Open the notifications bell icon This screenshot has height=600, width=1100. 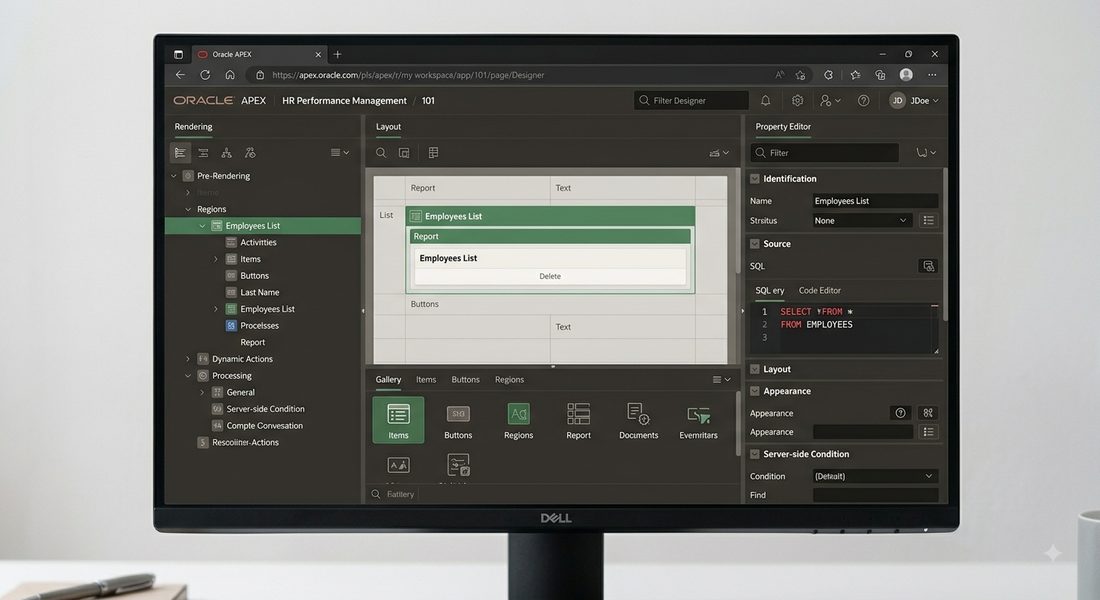click(765, 101)
